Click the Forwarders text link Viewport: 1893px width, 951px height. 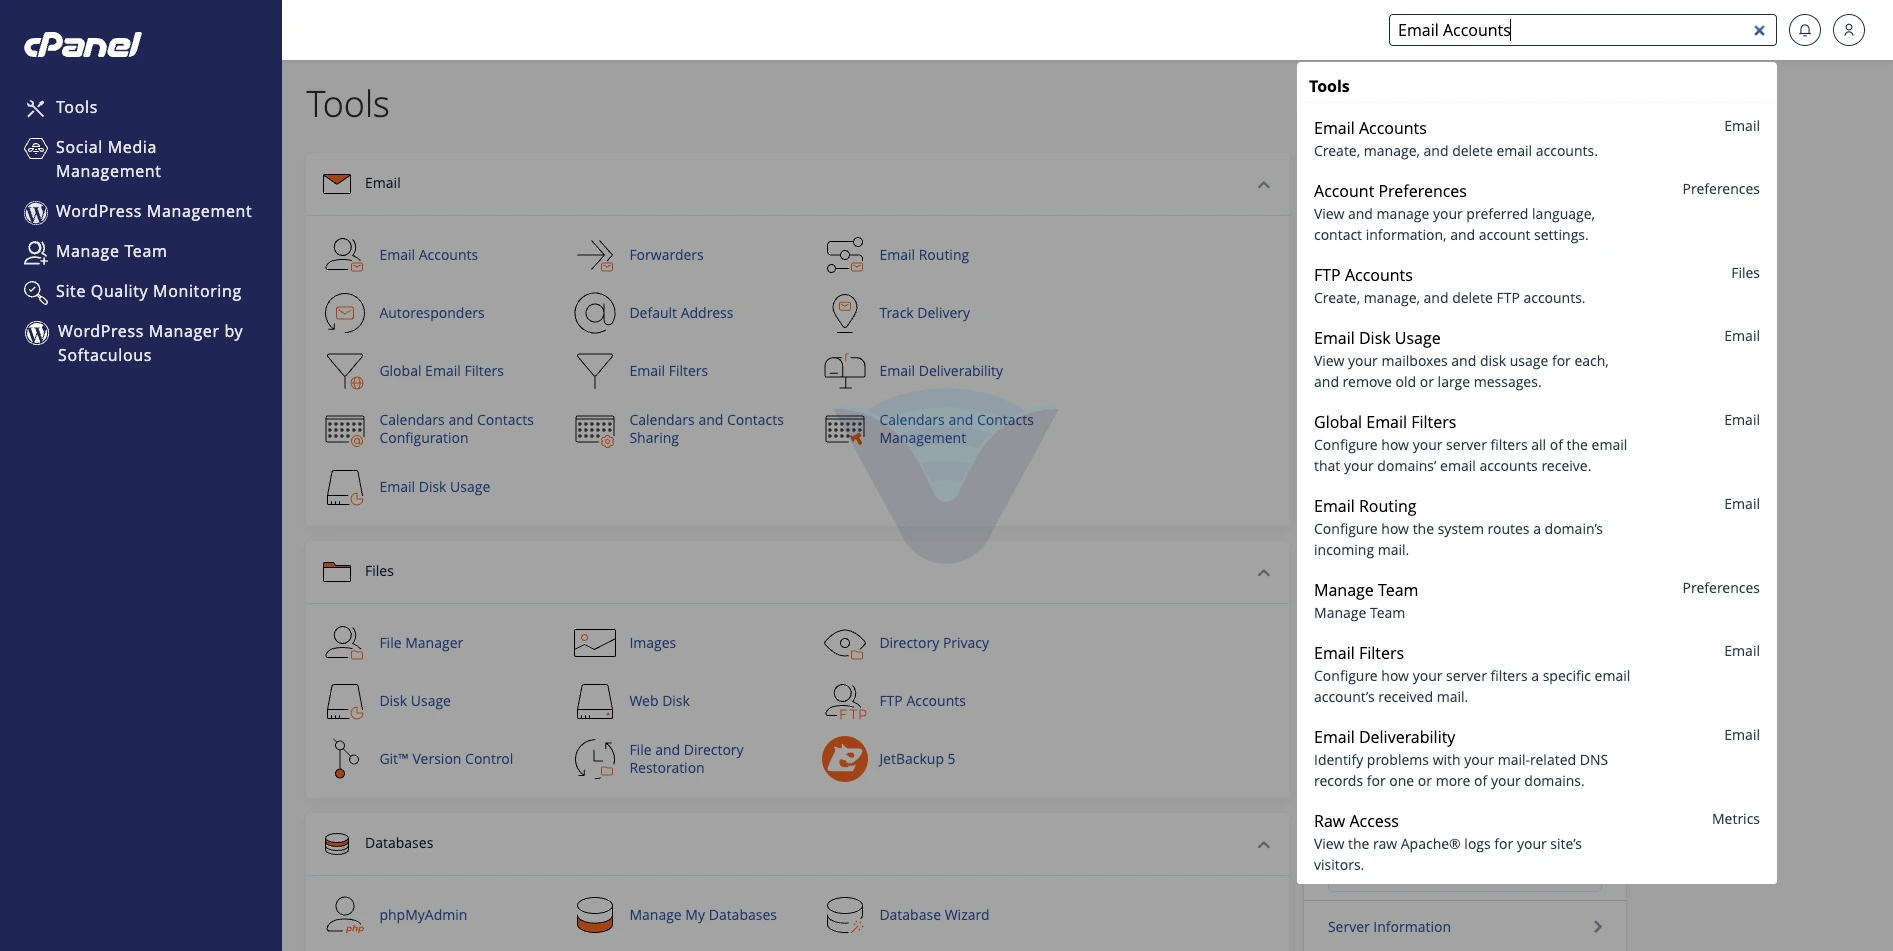[666, 255]
